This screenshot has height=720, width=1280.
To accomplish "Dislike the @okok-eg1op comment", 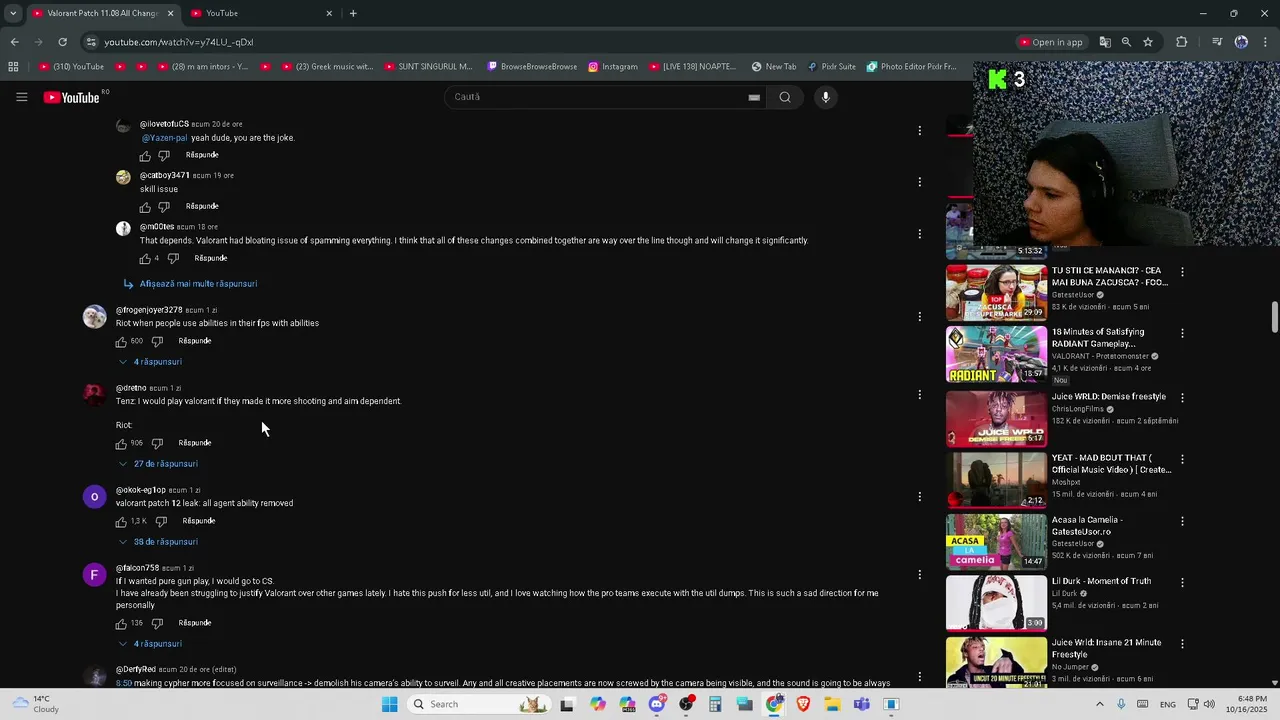I will pos(161,521).
